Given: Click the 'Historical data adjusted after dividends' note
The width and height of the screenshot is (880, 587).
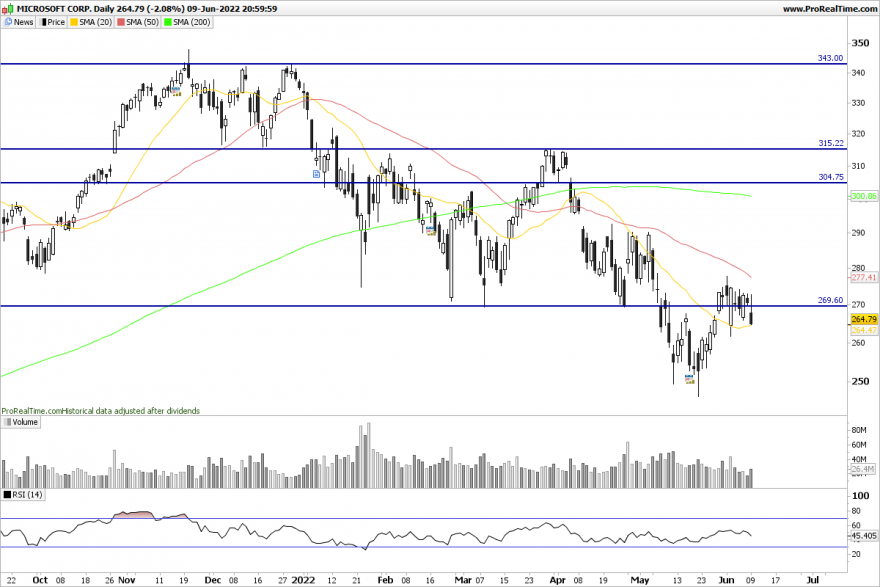Looking at the screenshot, I should tap(131, 411).
